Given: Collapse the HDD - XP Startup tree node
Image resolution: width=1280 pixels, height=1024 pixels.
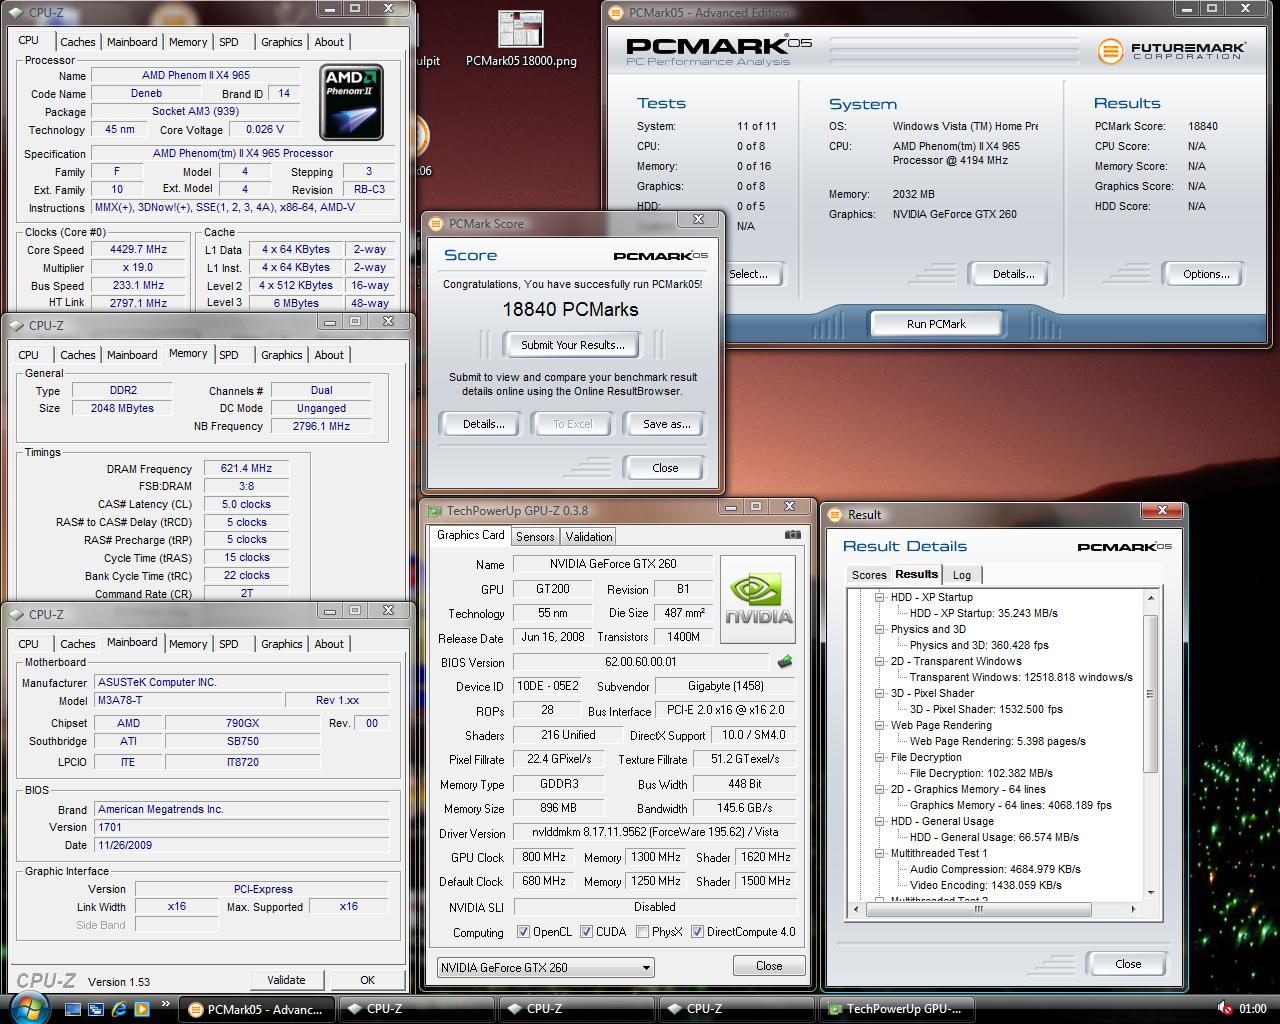Looking at the screenshot, I should (880, 597).
